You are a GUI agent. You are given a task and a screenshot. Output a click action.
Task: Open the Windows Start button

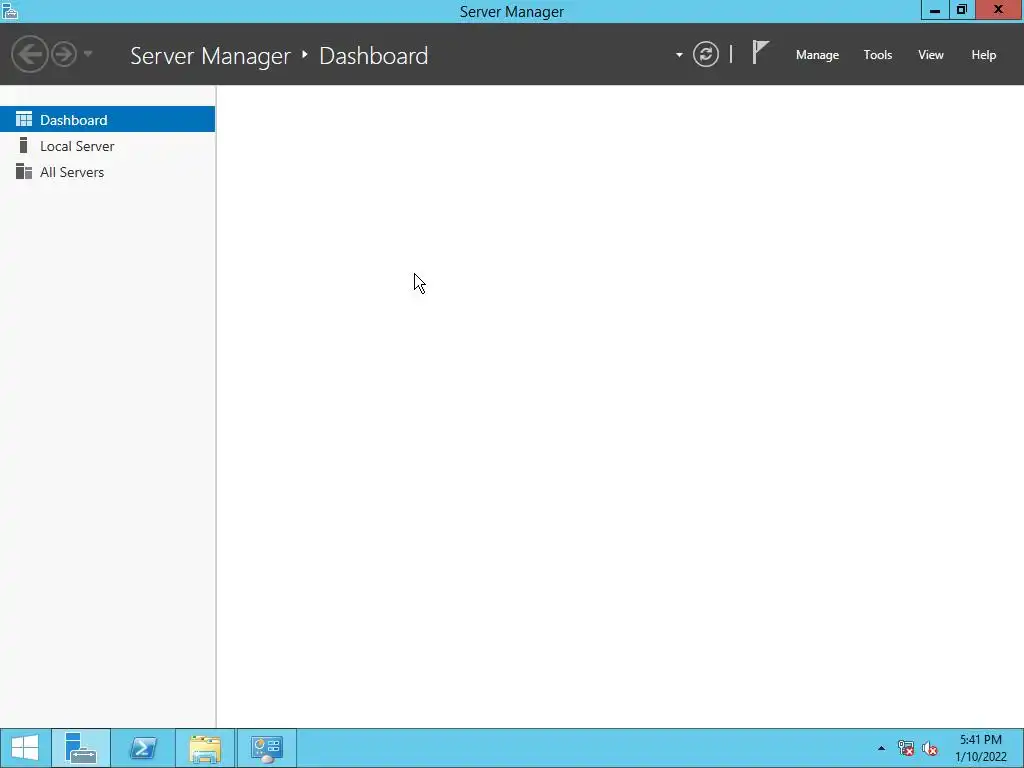coord(25,748)
